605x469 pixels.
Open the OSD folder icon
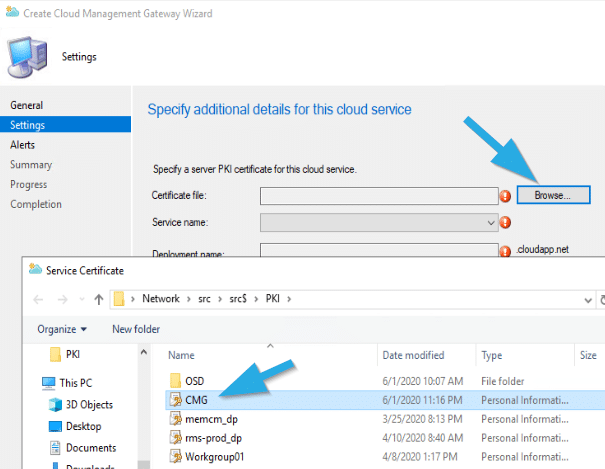175,380
